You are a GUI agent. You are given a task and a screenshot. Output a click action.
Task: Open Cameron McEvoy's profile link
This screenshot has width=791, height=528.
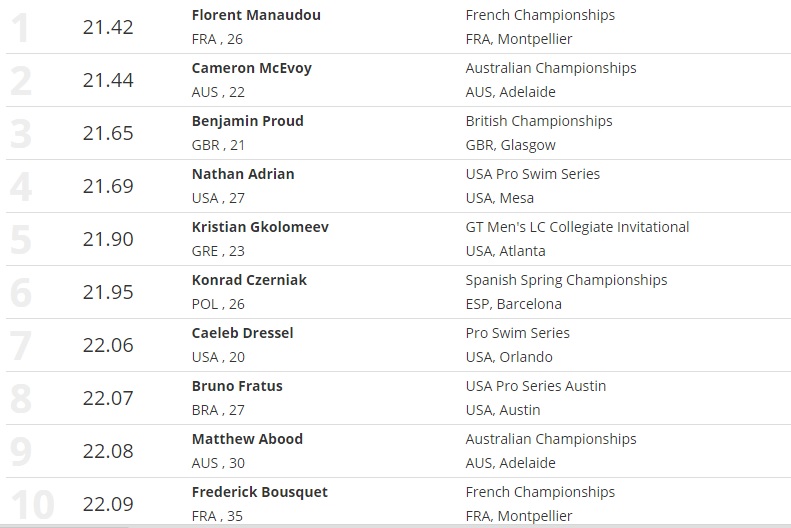253,68
